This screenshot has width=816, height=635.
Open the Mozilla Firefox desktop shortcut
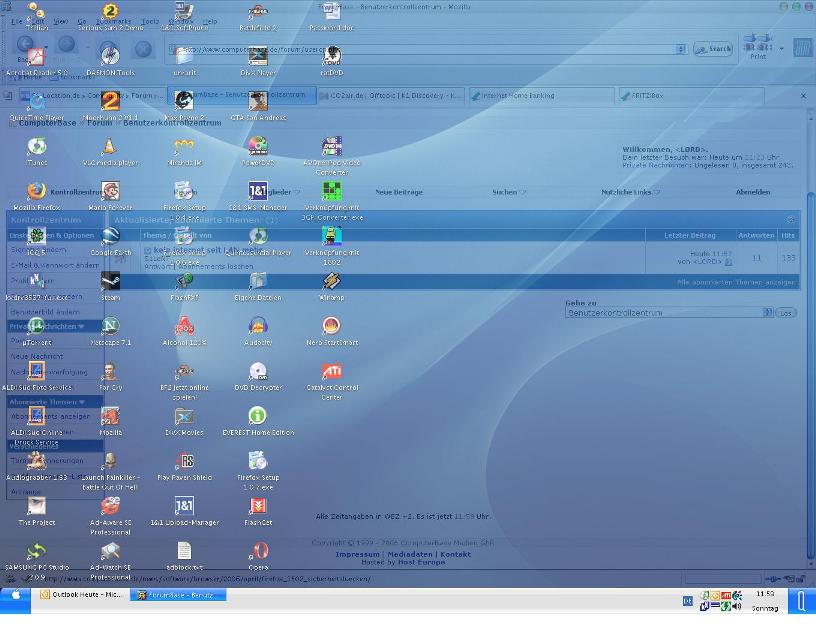(x=36, y=195)
